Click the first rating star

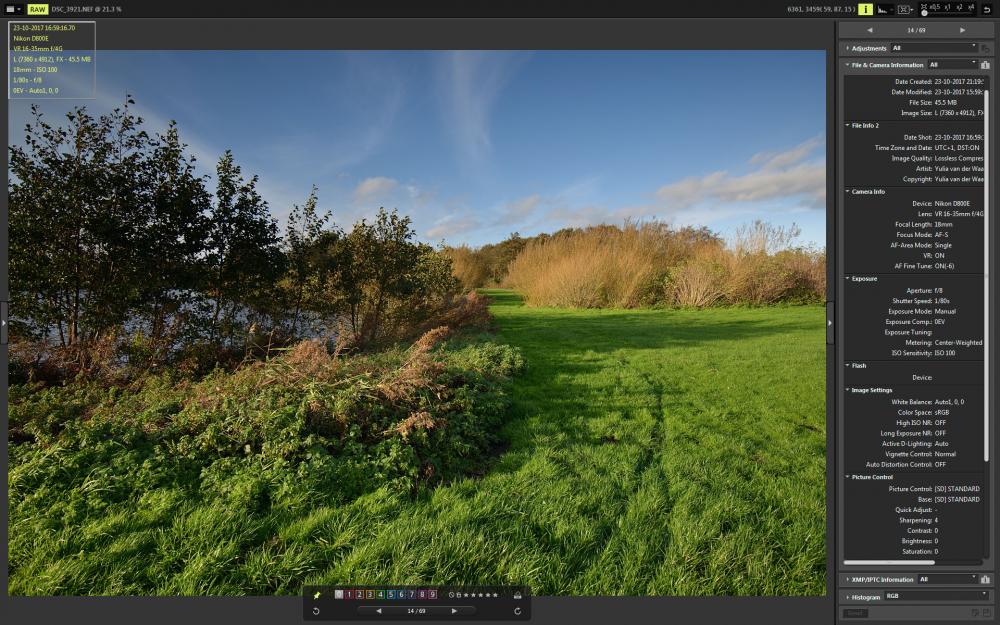pyautogui.click(x=467, y=595)
